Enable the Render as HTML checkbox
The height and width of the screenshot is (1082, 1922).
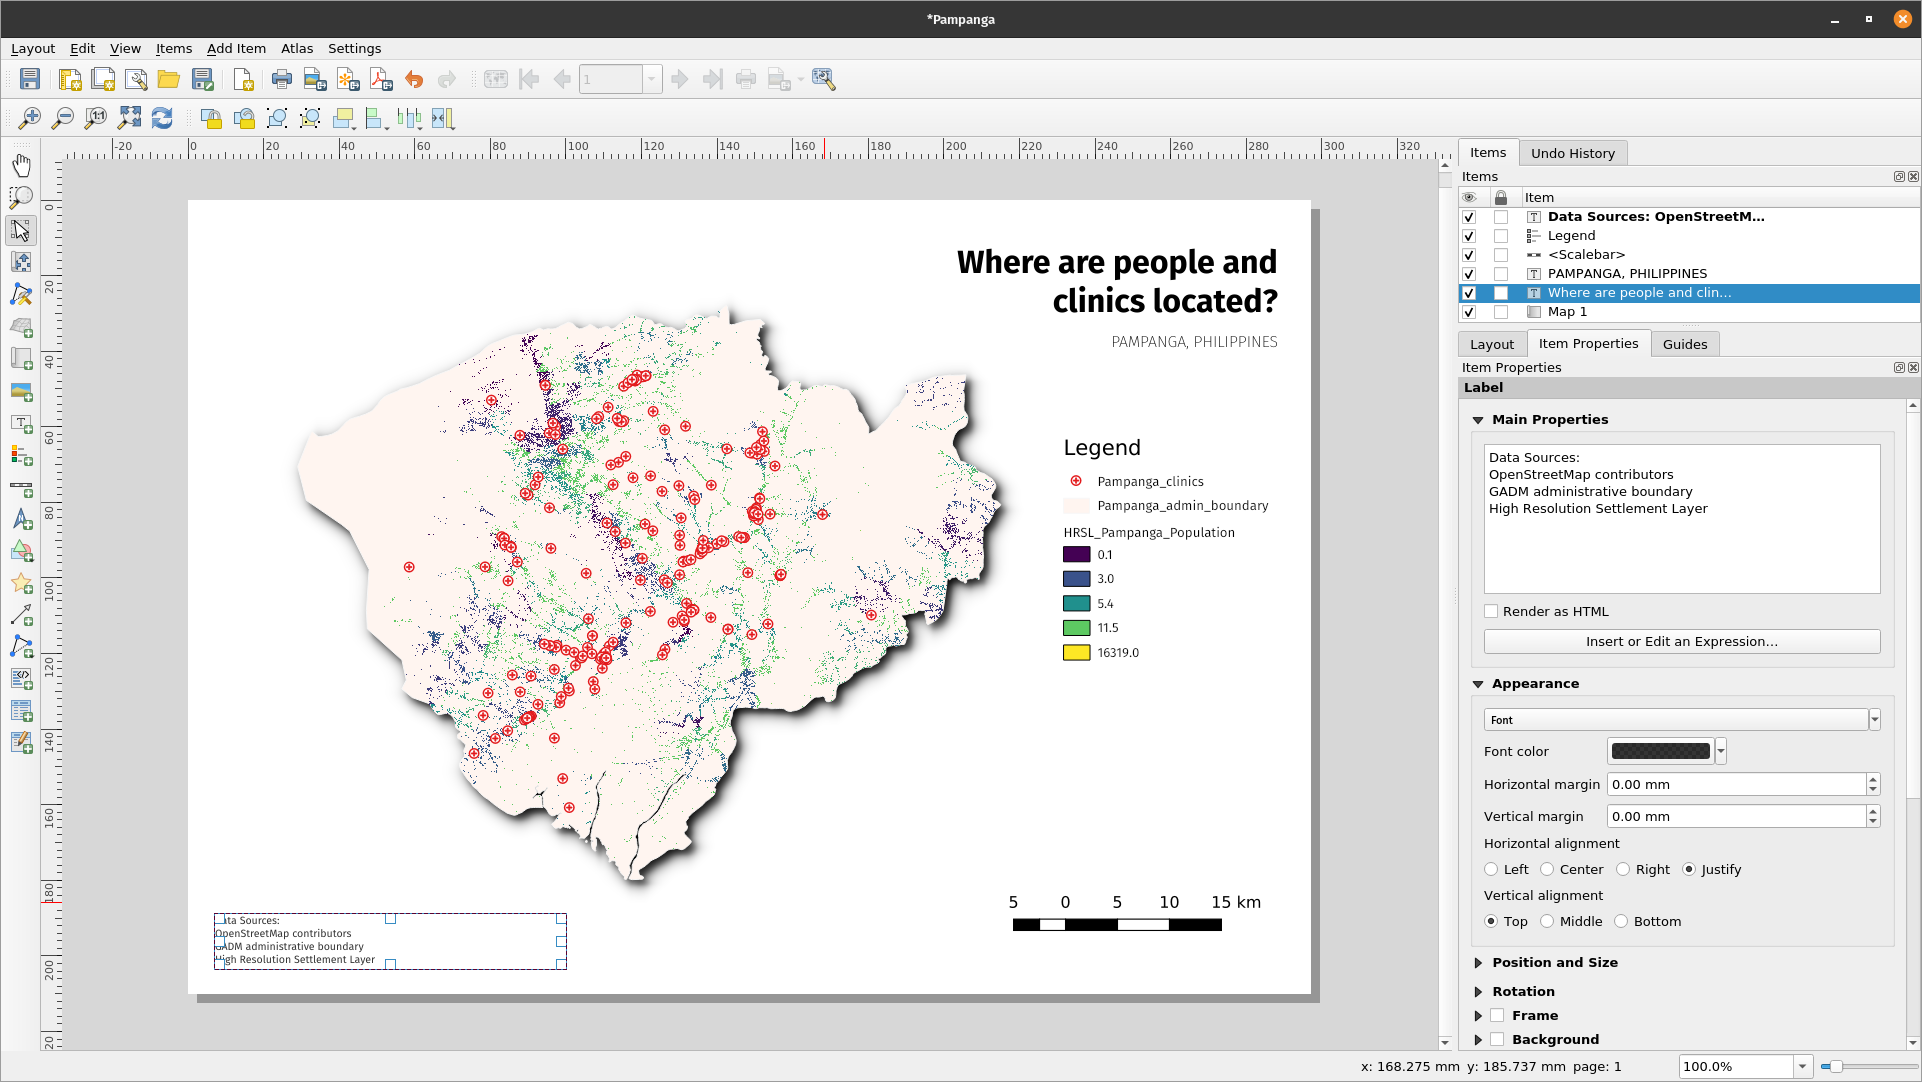[x=1491, y=612]
